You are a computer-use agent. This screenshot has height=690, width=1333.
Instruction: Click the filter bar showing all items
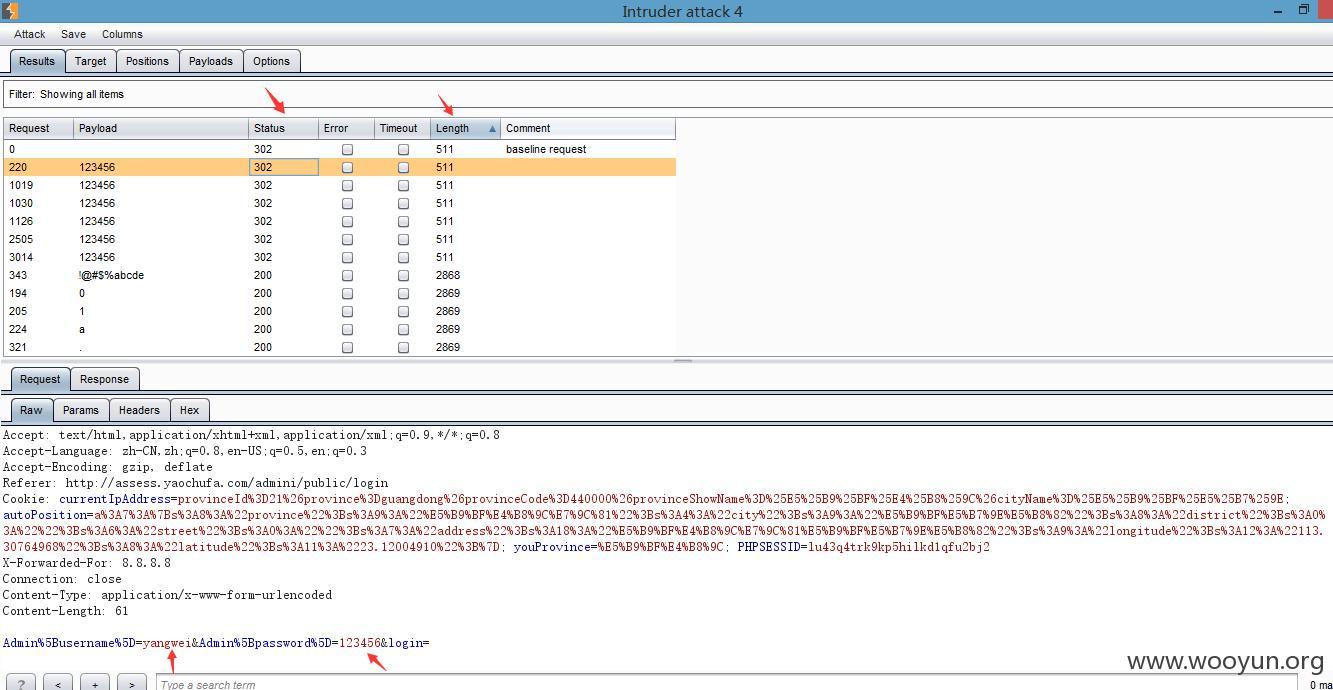pos(666,94)
